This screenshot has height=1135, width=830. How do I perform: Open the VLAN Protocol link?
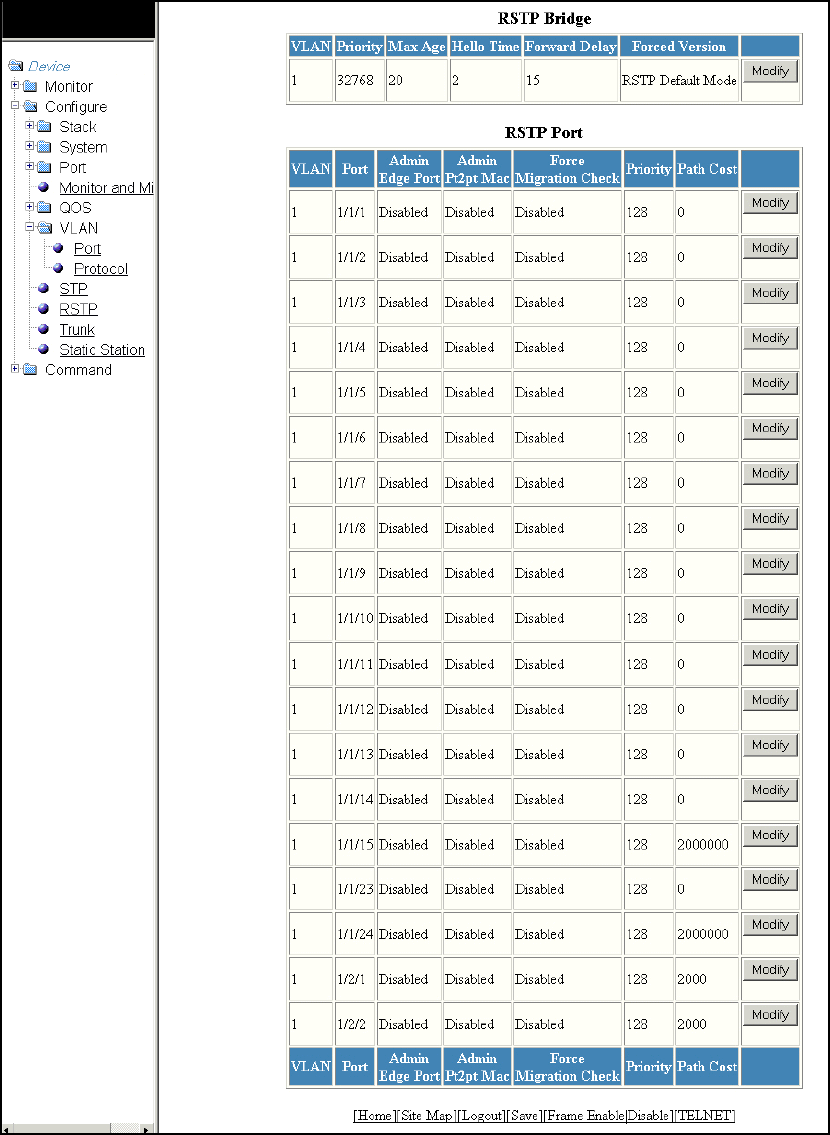[101, 269]
